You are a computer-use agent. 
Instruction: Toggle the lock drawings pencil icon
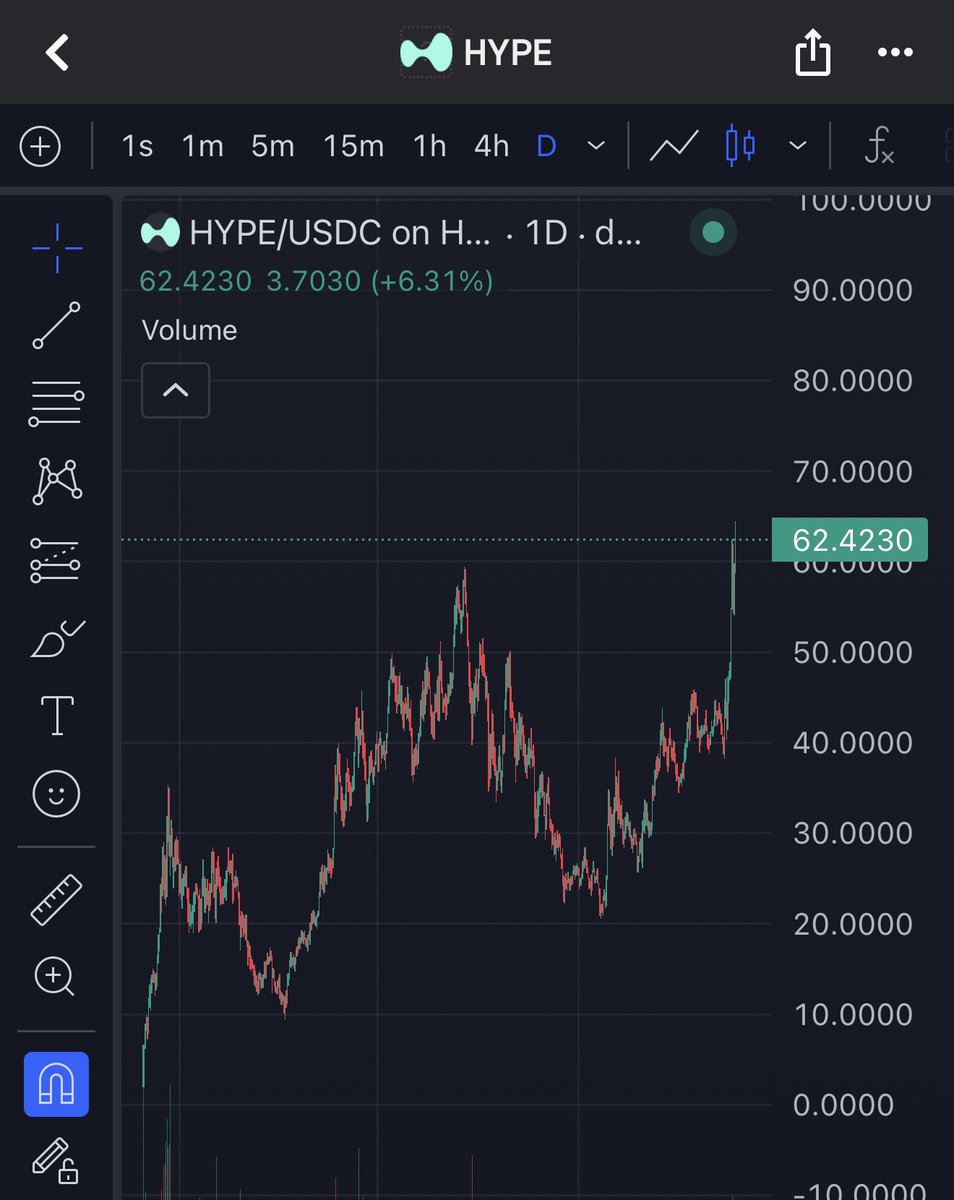click(57, 1160)
